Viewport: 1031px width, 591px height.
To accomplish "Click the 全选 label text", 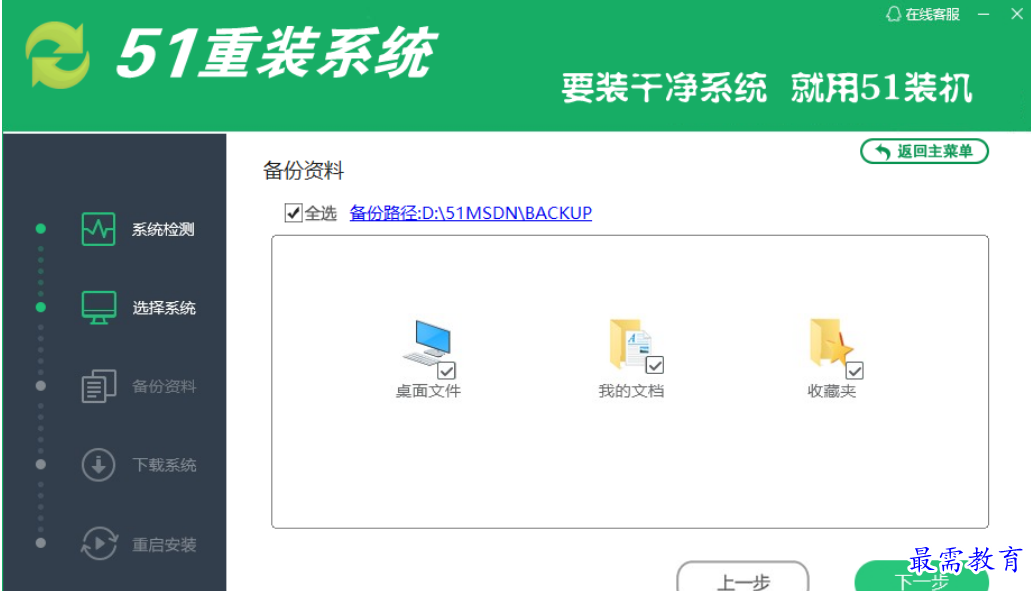I will (320, 213).
